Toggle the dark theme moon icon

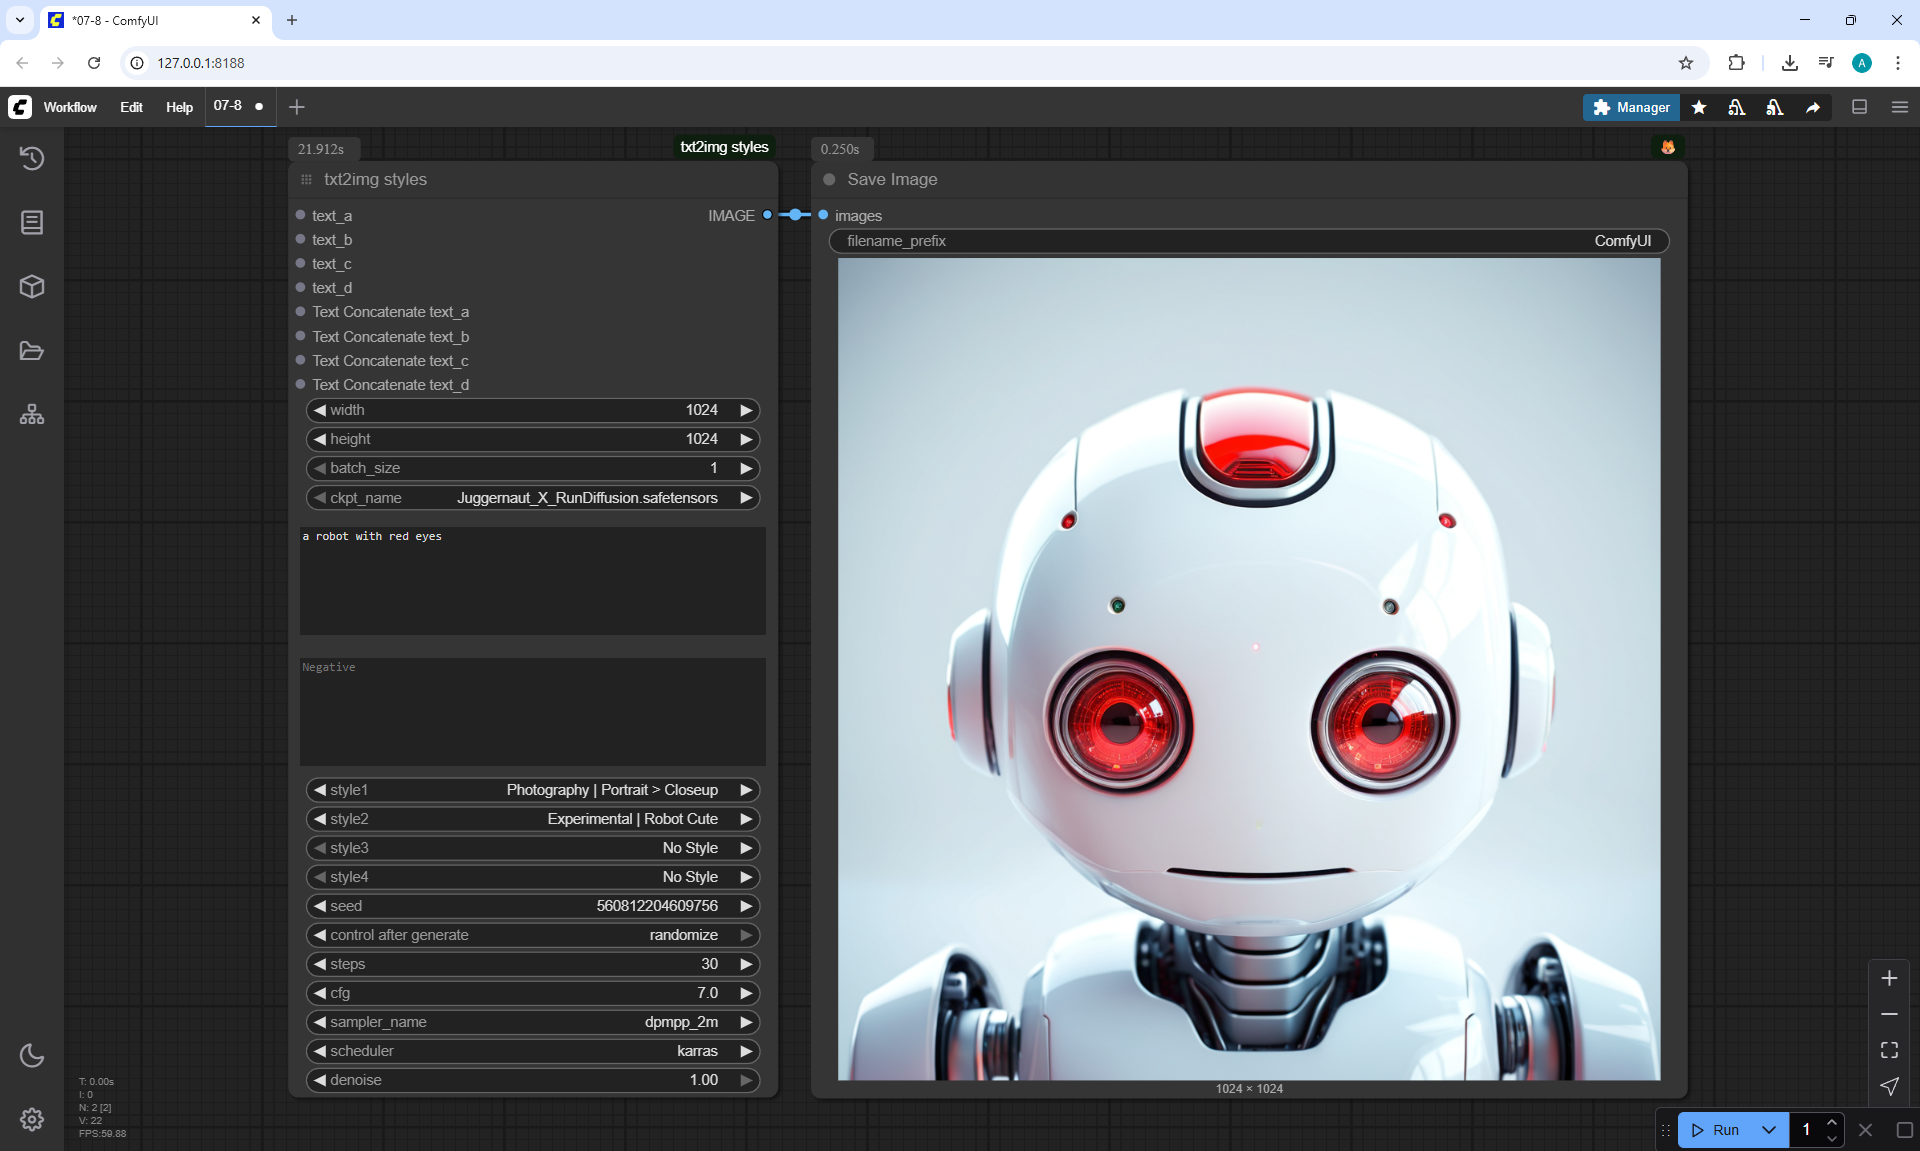click(x=32, y=1055)
